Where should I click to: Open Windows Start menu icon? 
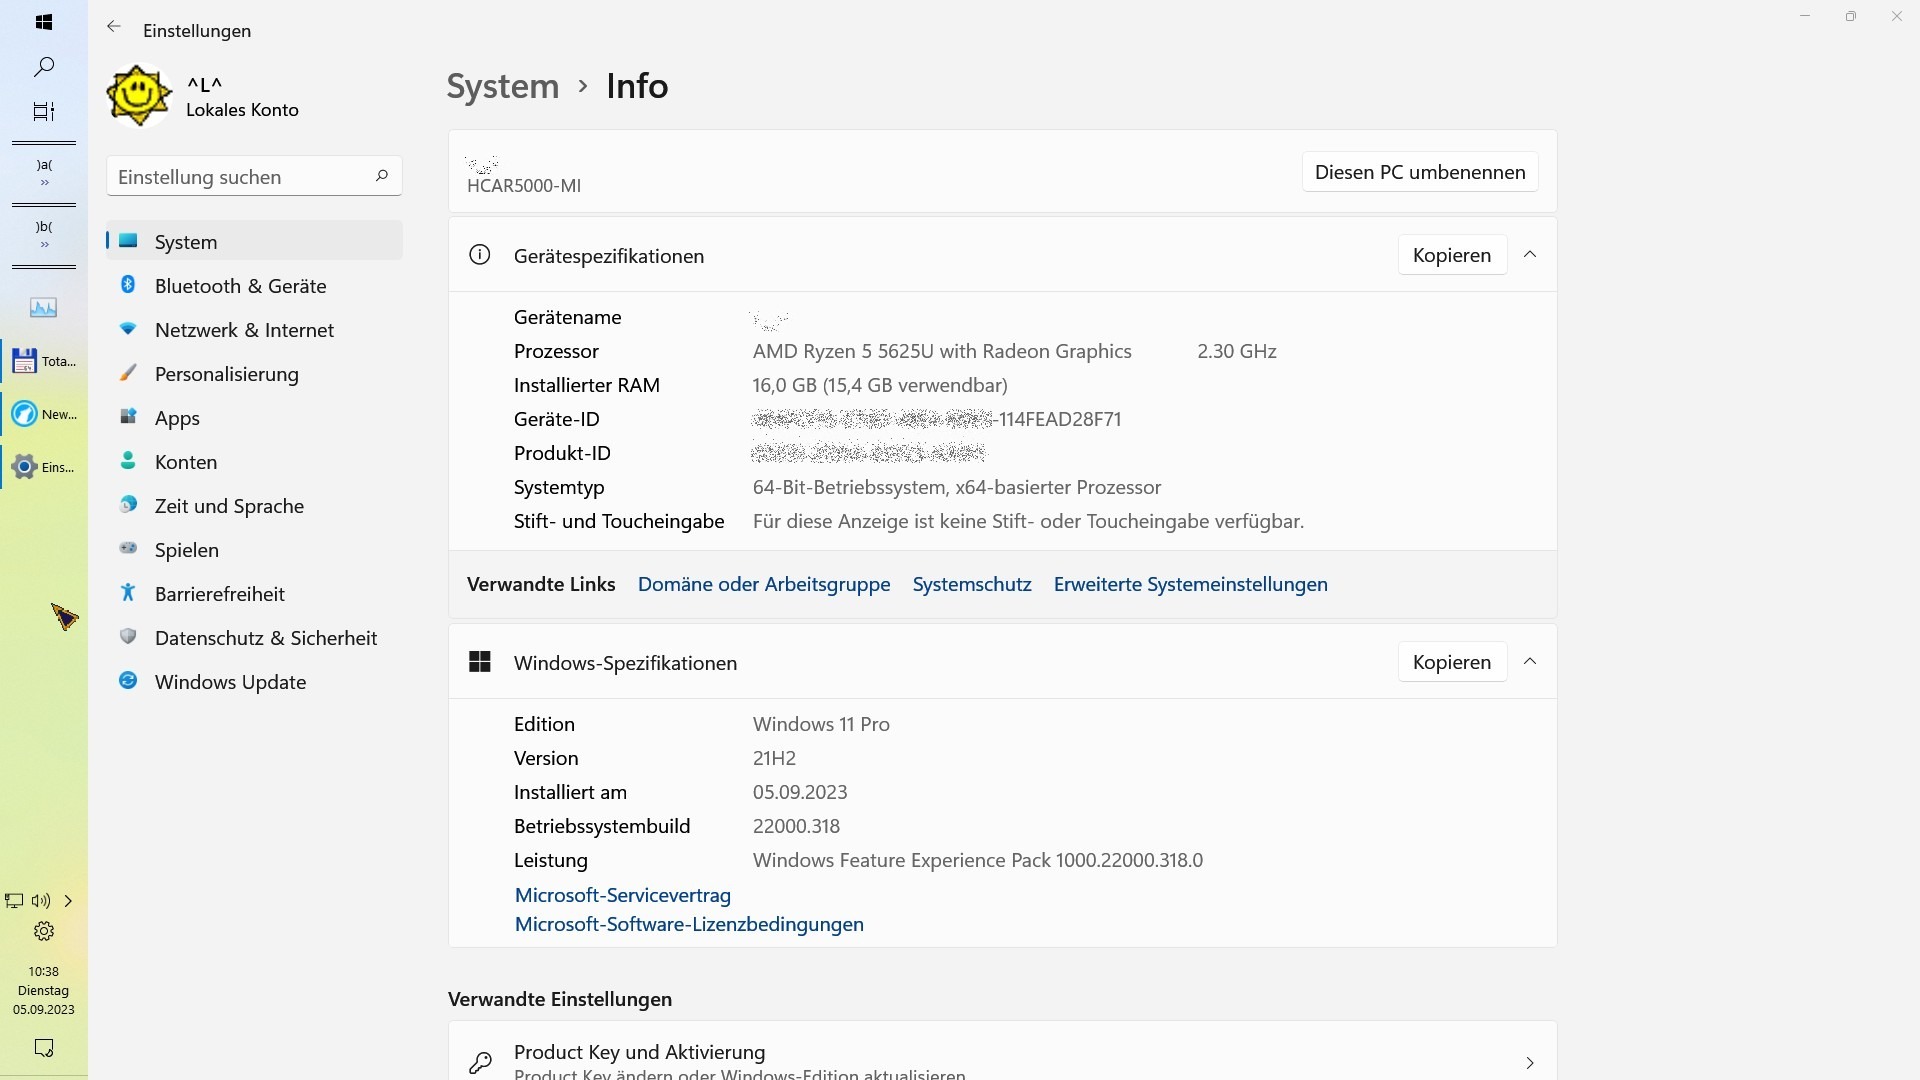44,22
